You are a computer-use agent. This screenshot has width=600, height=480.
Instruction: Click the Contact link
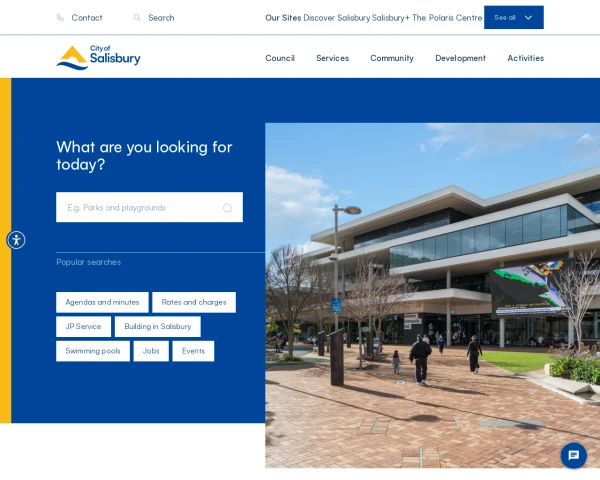87,18
